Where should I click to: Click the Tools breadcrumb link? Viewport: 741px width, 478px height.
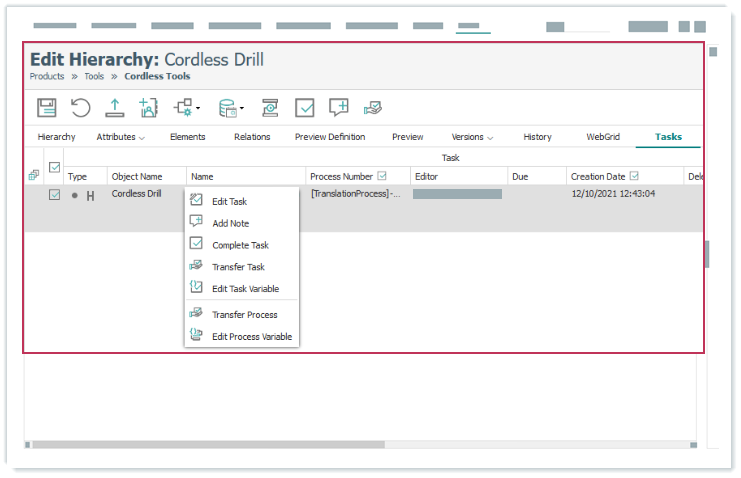coord(94,76)
